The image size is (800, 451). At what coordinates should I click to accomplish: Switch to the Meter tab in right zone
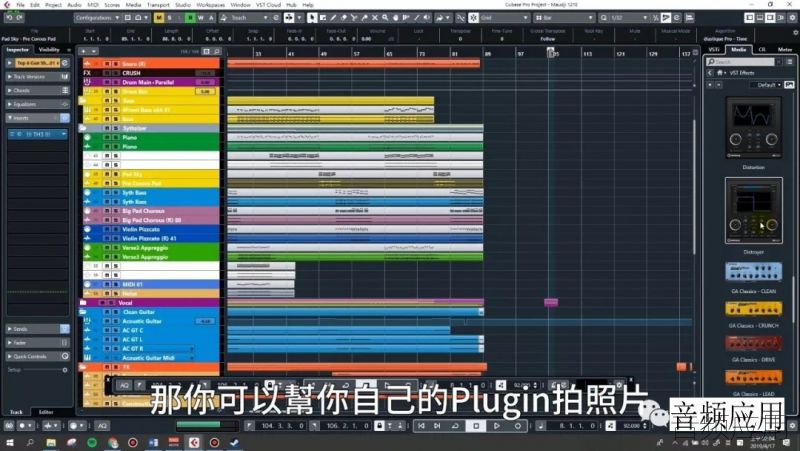[x=785, y=49]
